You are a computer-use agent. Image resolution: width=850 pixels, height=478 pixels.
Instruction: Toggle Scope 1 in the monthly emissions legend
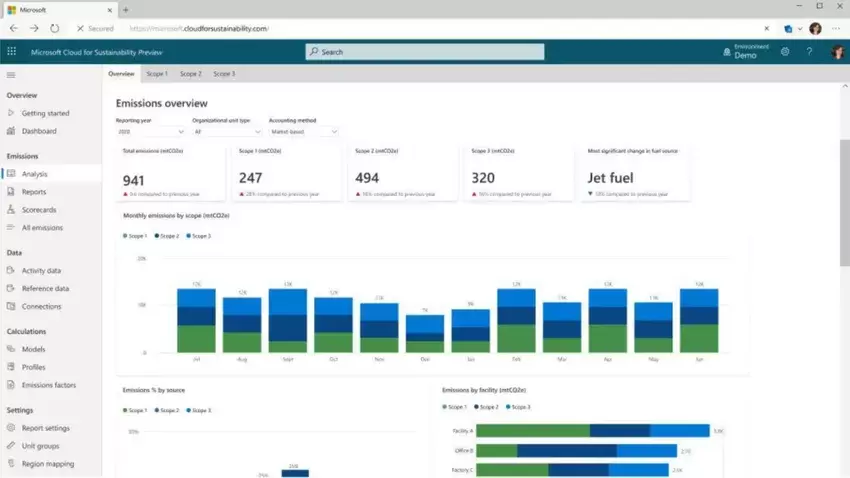pyautogui.click(x=135, y=236)
